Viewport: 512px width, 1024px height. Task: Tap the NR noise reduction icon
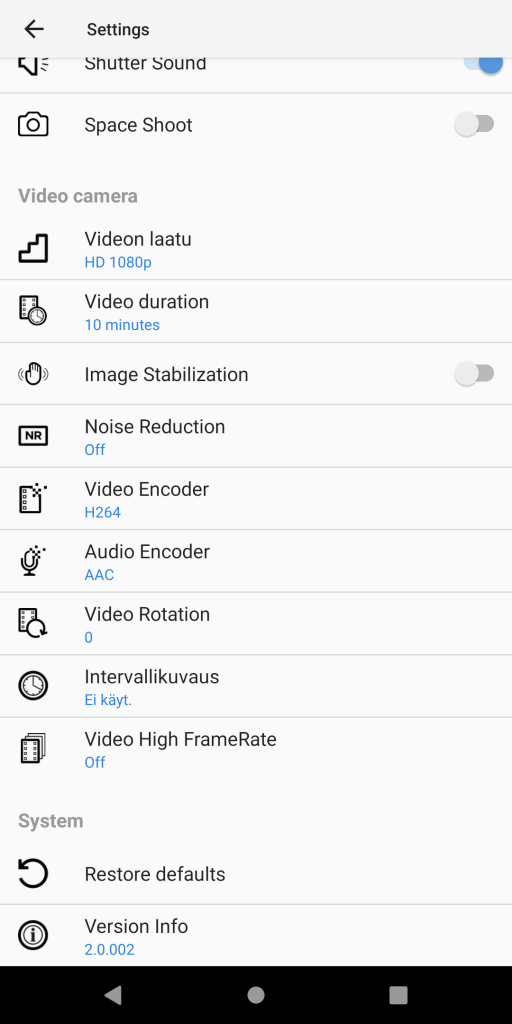[33, 436]
